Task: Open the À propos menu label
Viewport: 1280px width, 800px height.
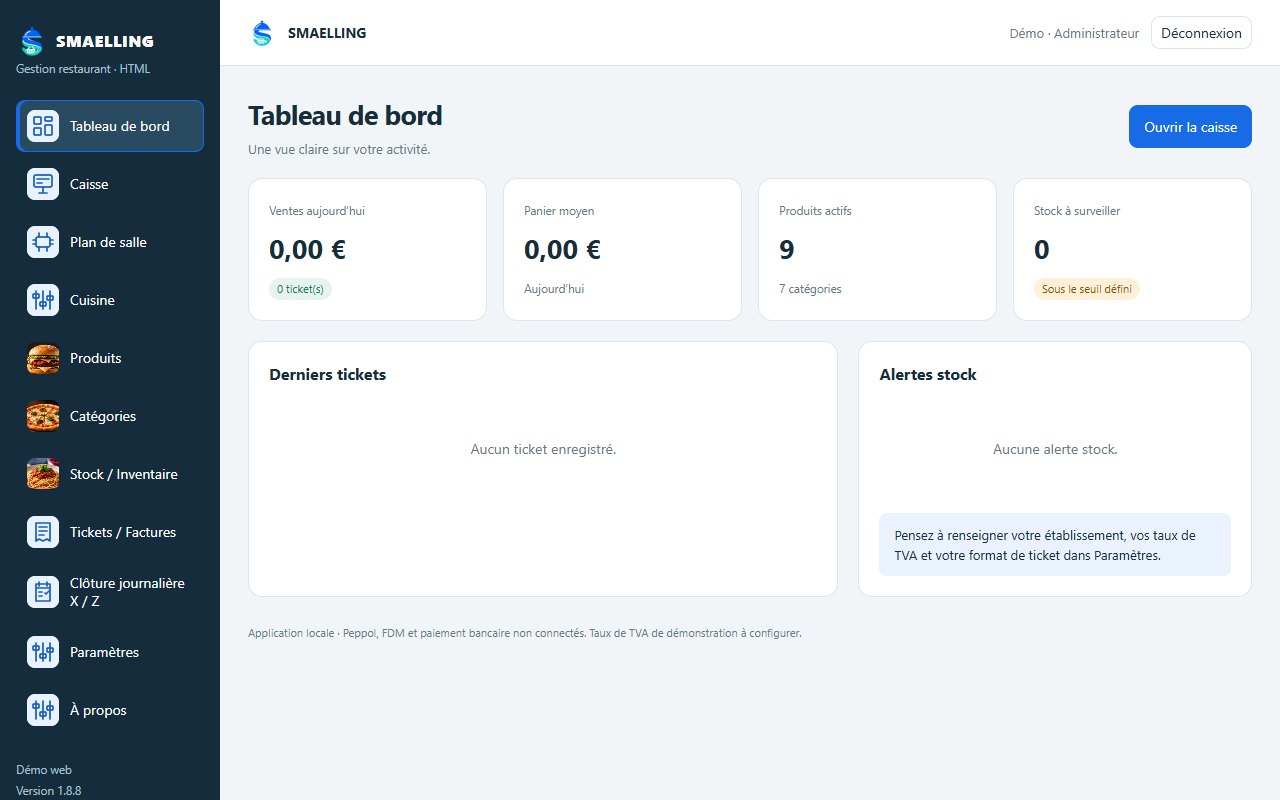Action: pos(98,710)
